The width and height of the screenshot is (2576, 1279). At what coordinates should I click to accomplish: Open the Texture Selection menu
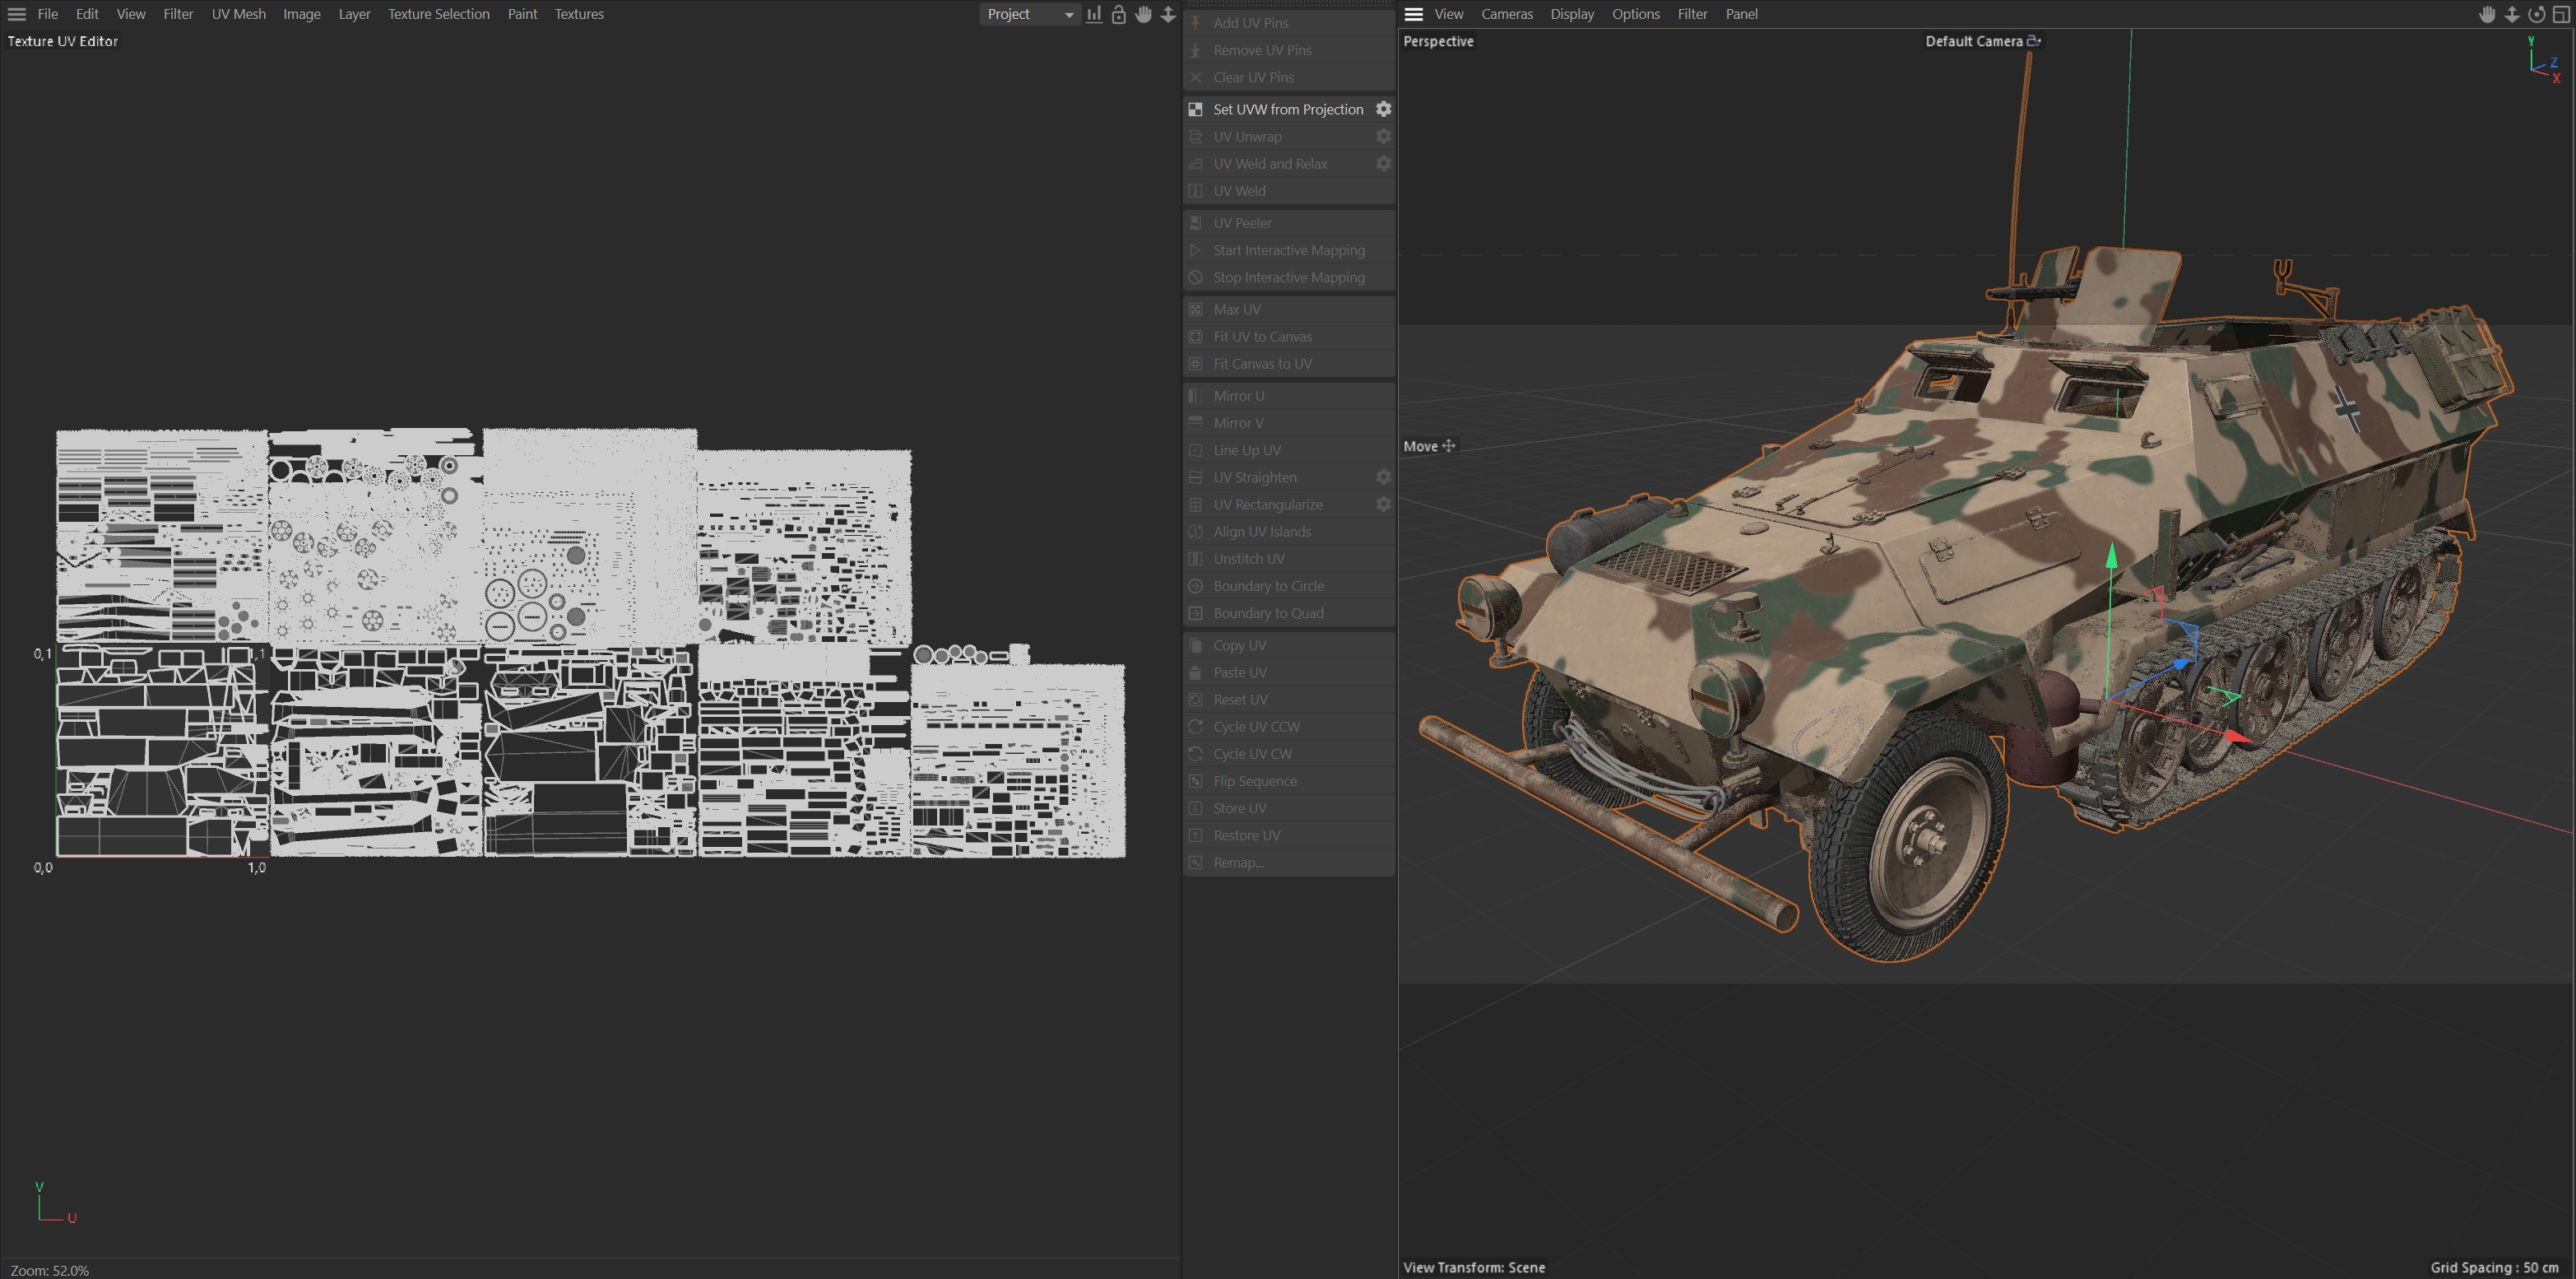[438, 14]
